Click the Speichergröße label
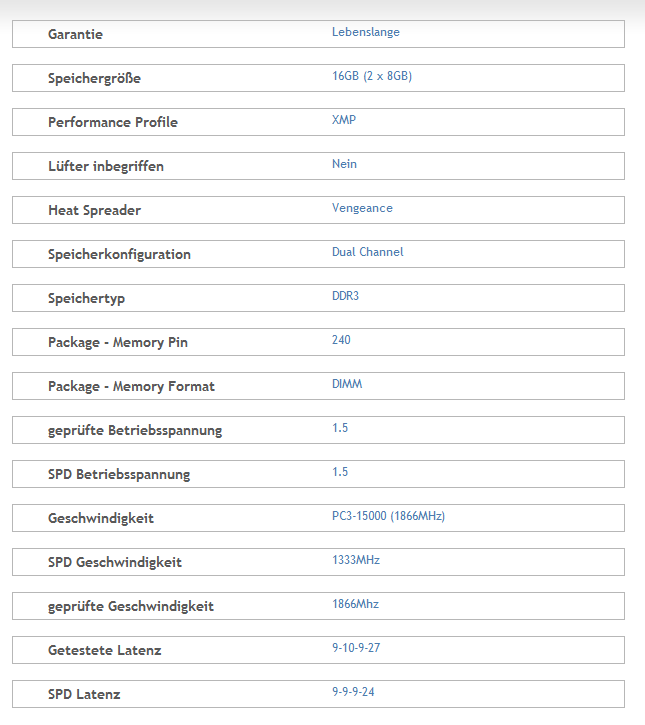 click(x=94, y=78)
